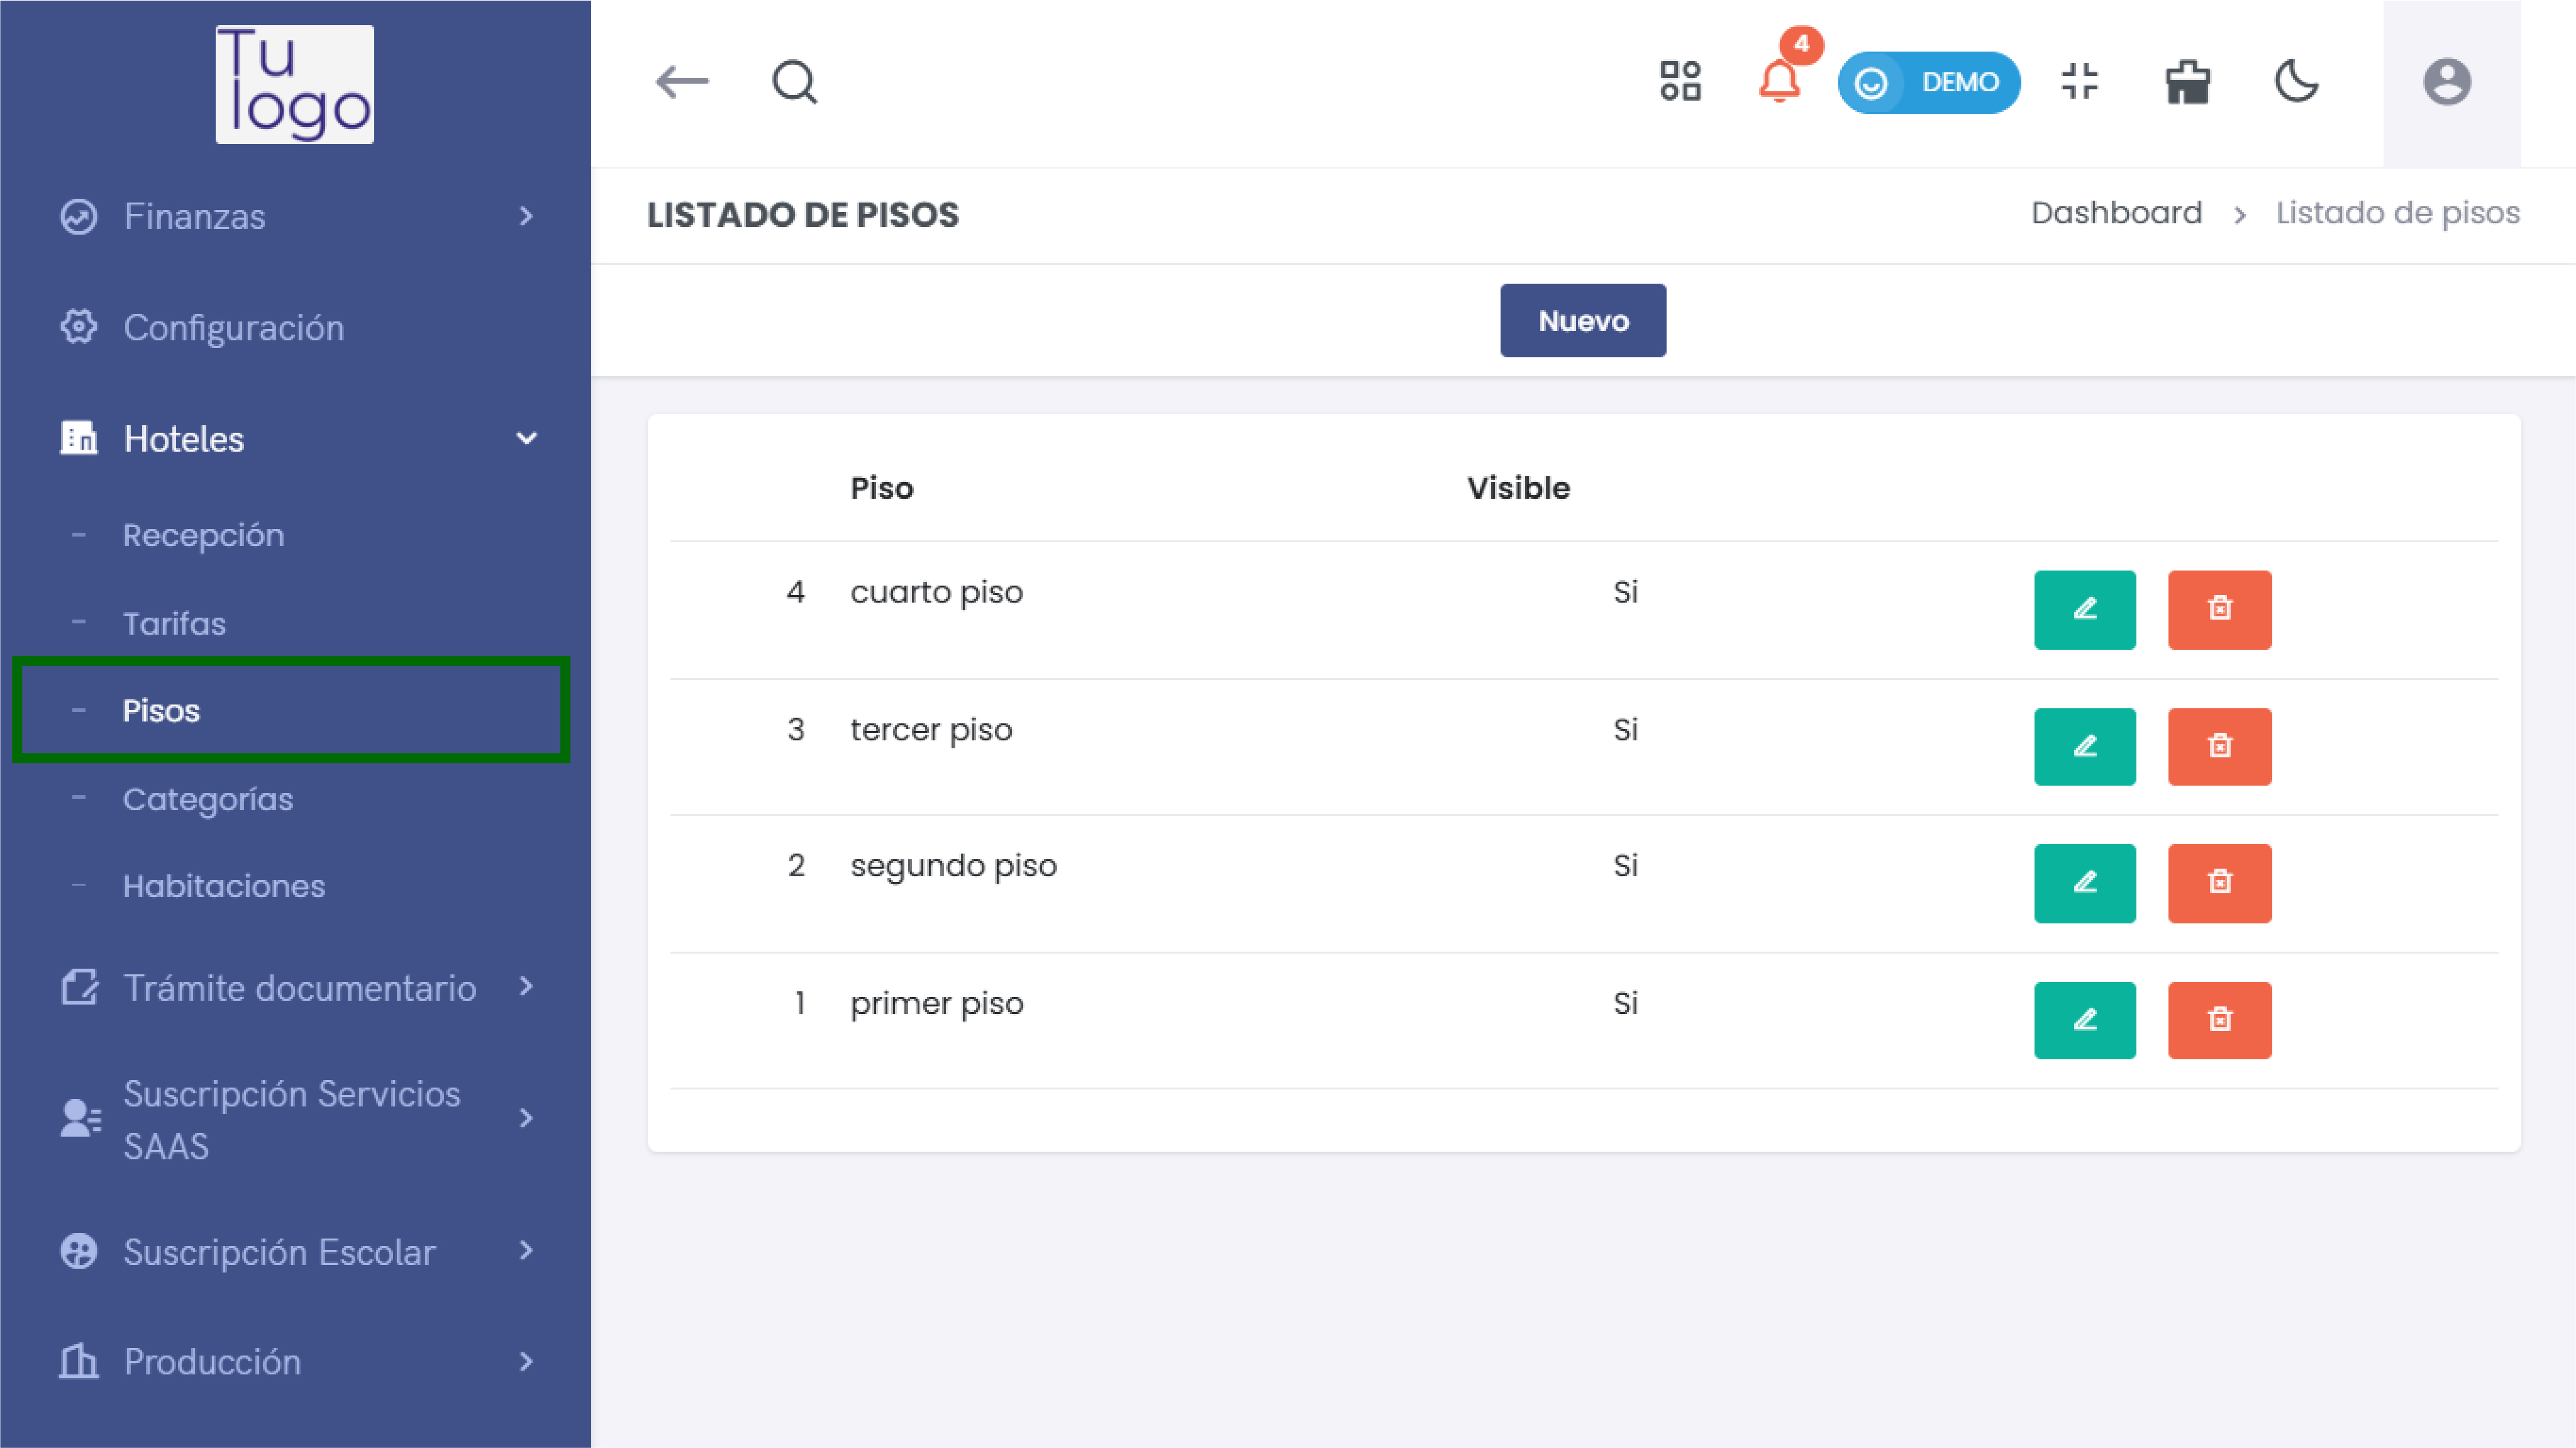Toggle dark mode moon icon
Screen dimensions: 2576x1448
2297,82
